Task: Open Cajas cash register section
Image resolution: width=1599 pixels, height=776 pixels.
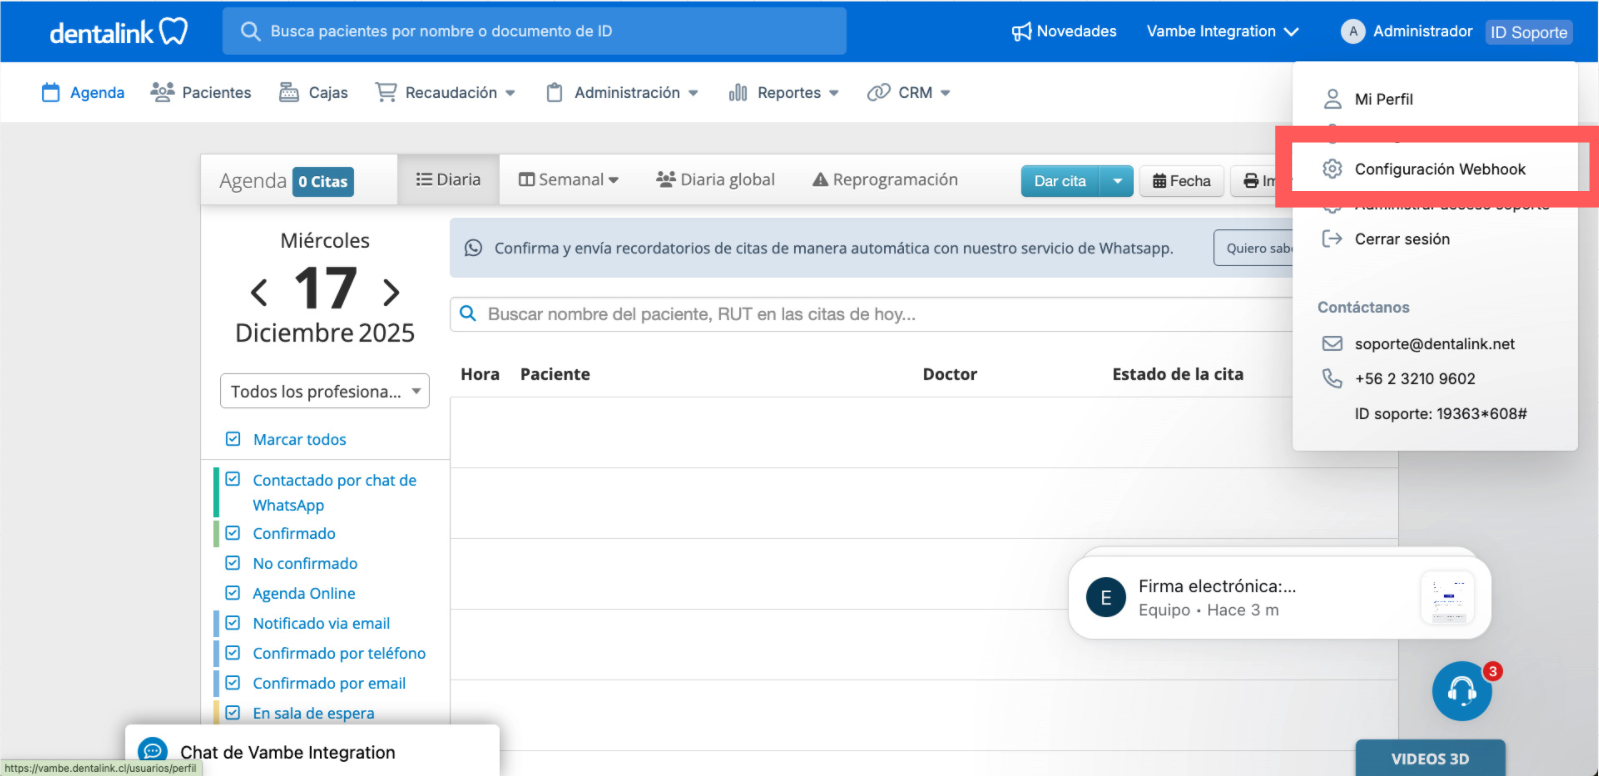Action: click(313, 93)
